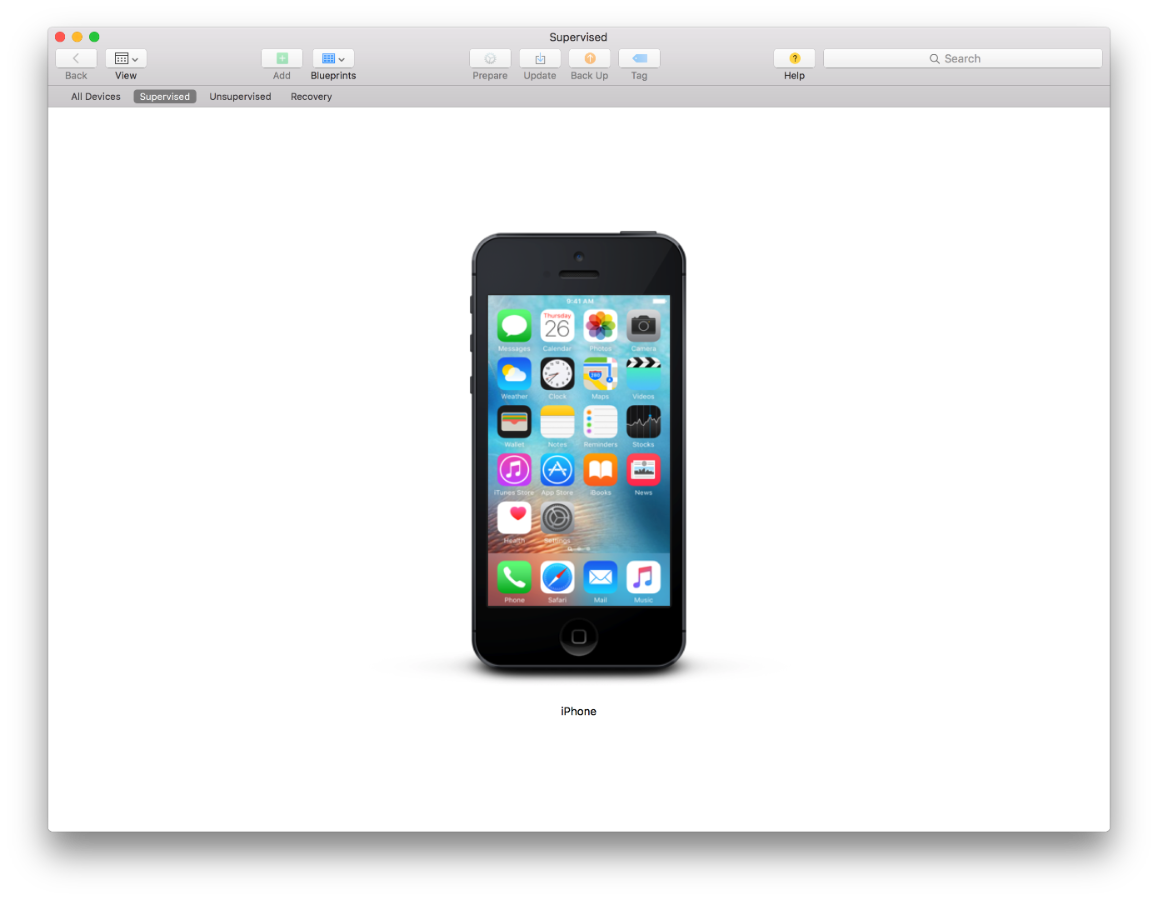Switch to the All Devices filter
This screenshot has height=900, width=1158.
(x=96, y=97)
